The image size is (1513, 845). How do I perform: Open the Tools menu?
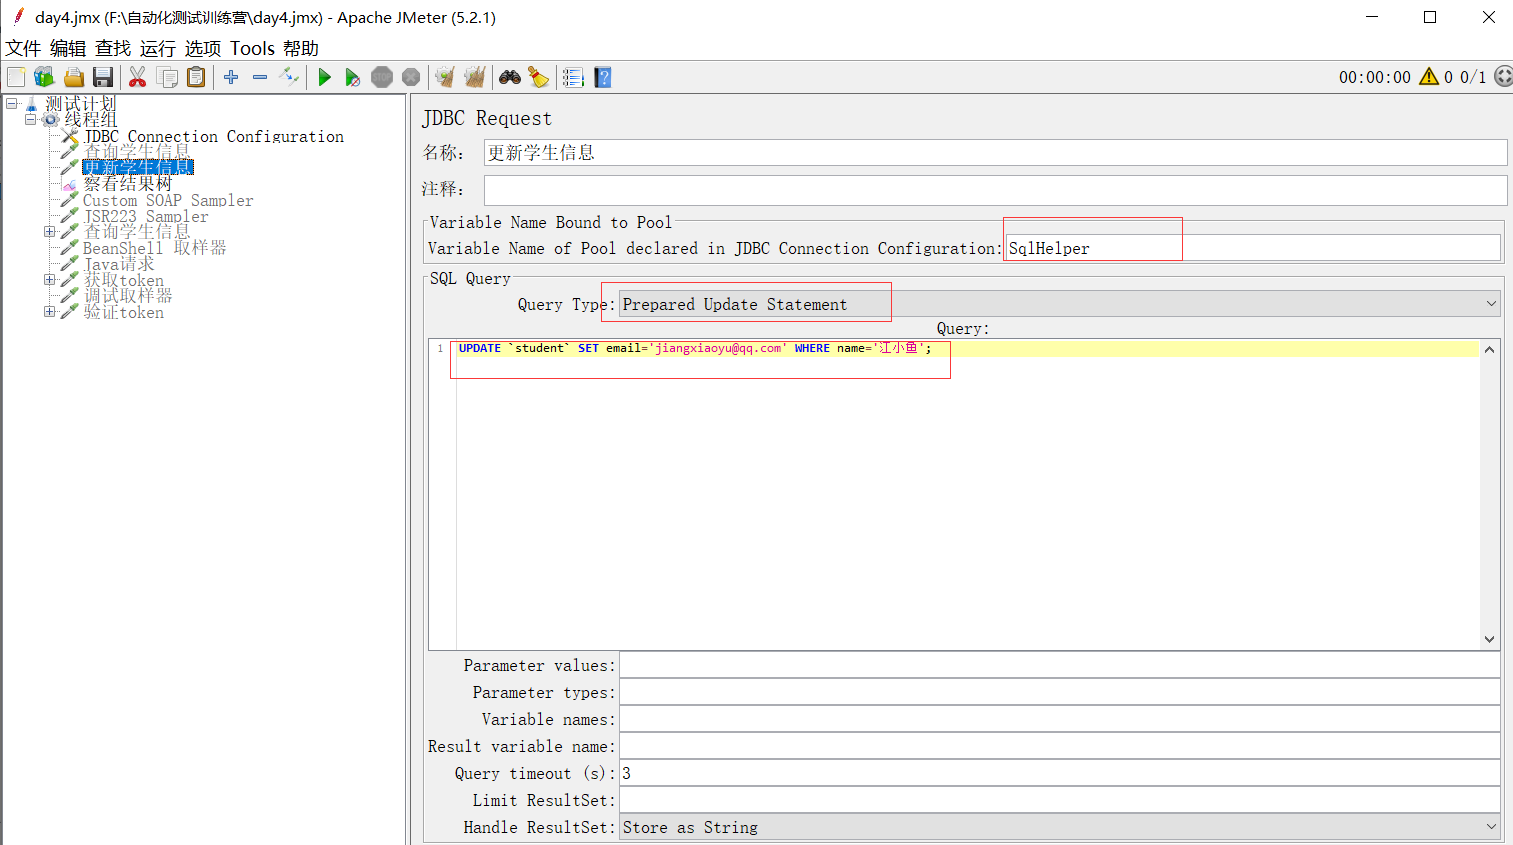[x=252, y=48]
